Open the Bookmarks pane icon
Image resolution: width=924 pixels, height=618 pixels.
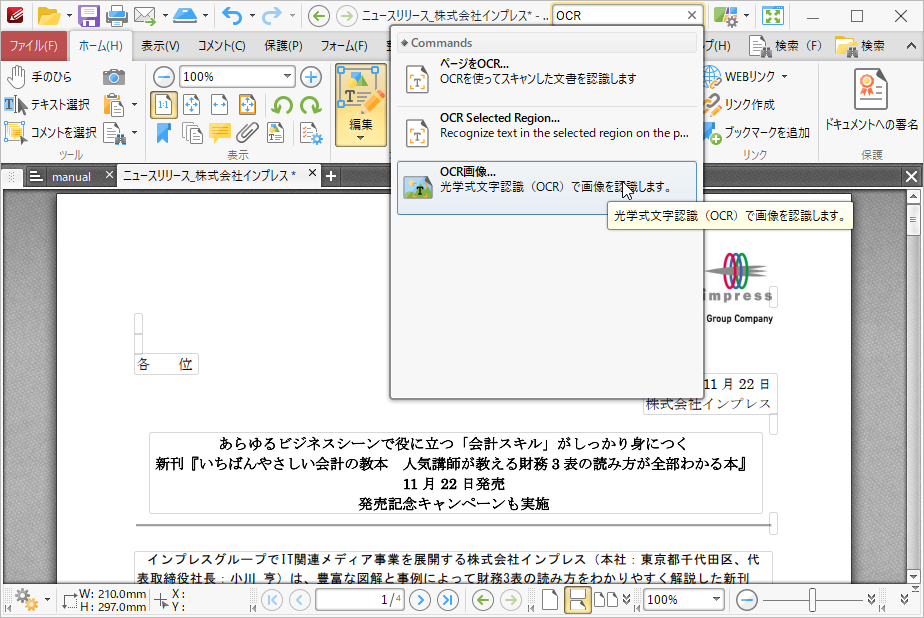click(x=163, y=133)
